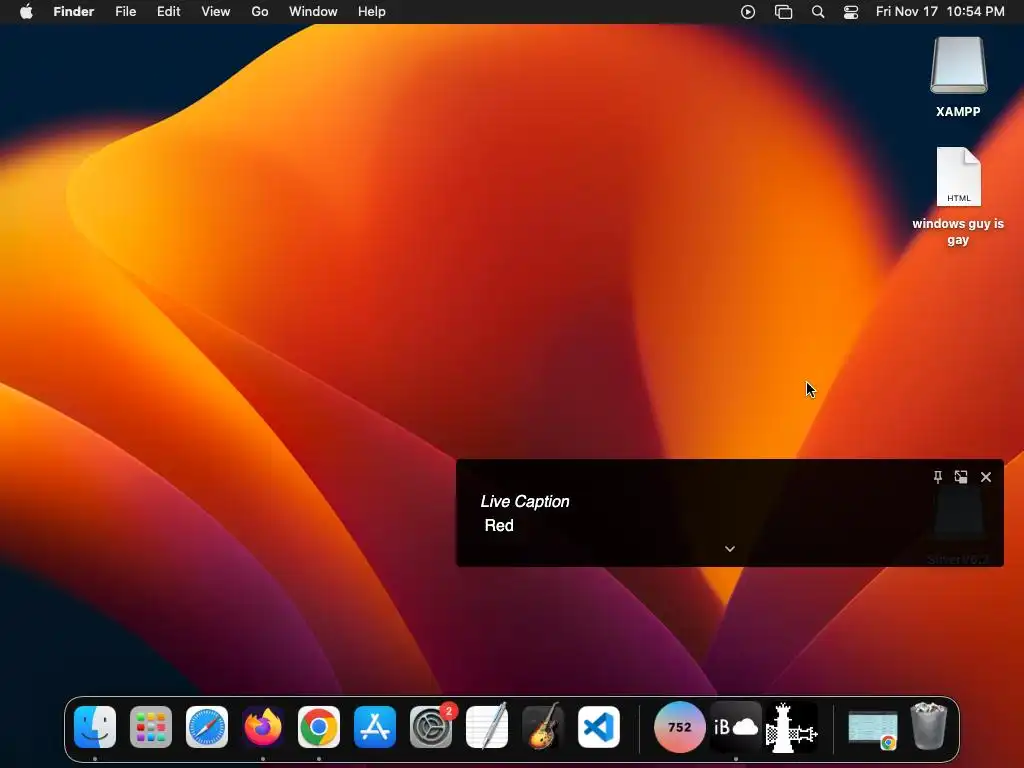Open the Go menu
The width and height of the screenshot is (1024, 768).
pos(260,12)
